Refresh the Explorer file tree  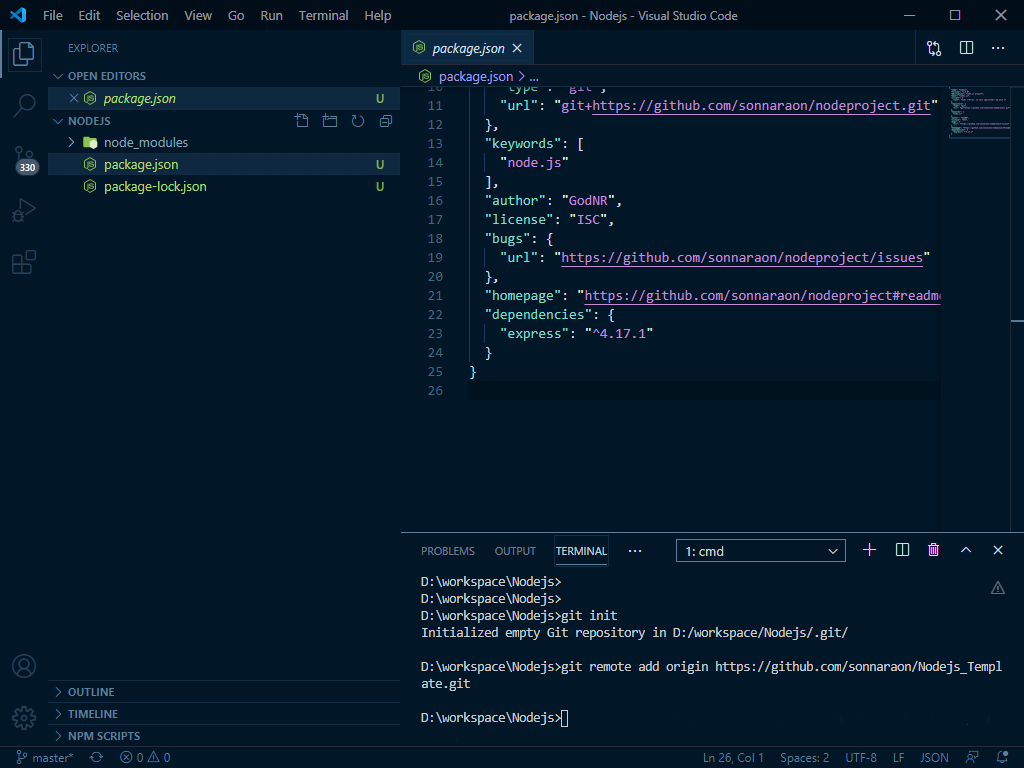(x=358, y=121)
